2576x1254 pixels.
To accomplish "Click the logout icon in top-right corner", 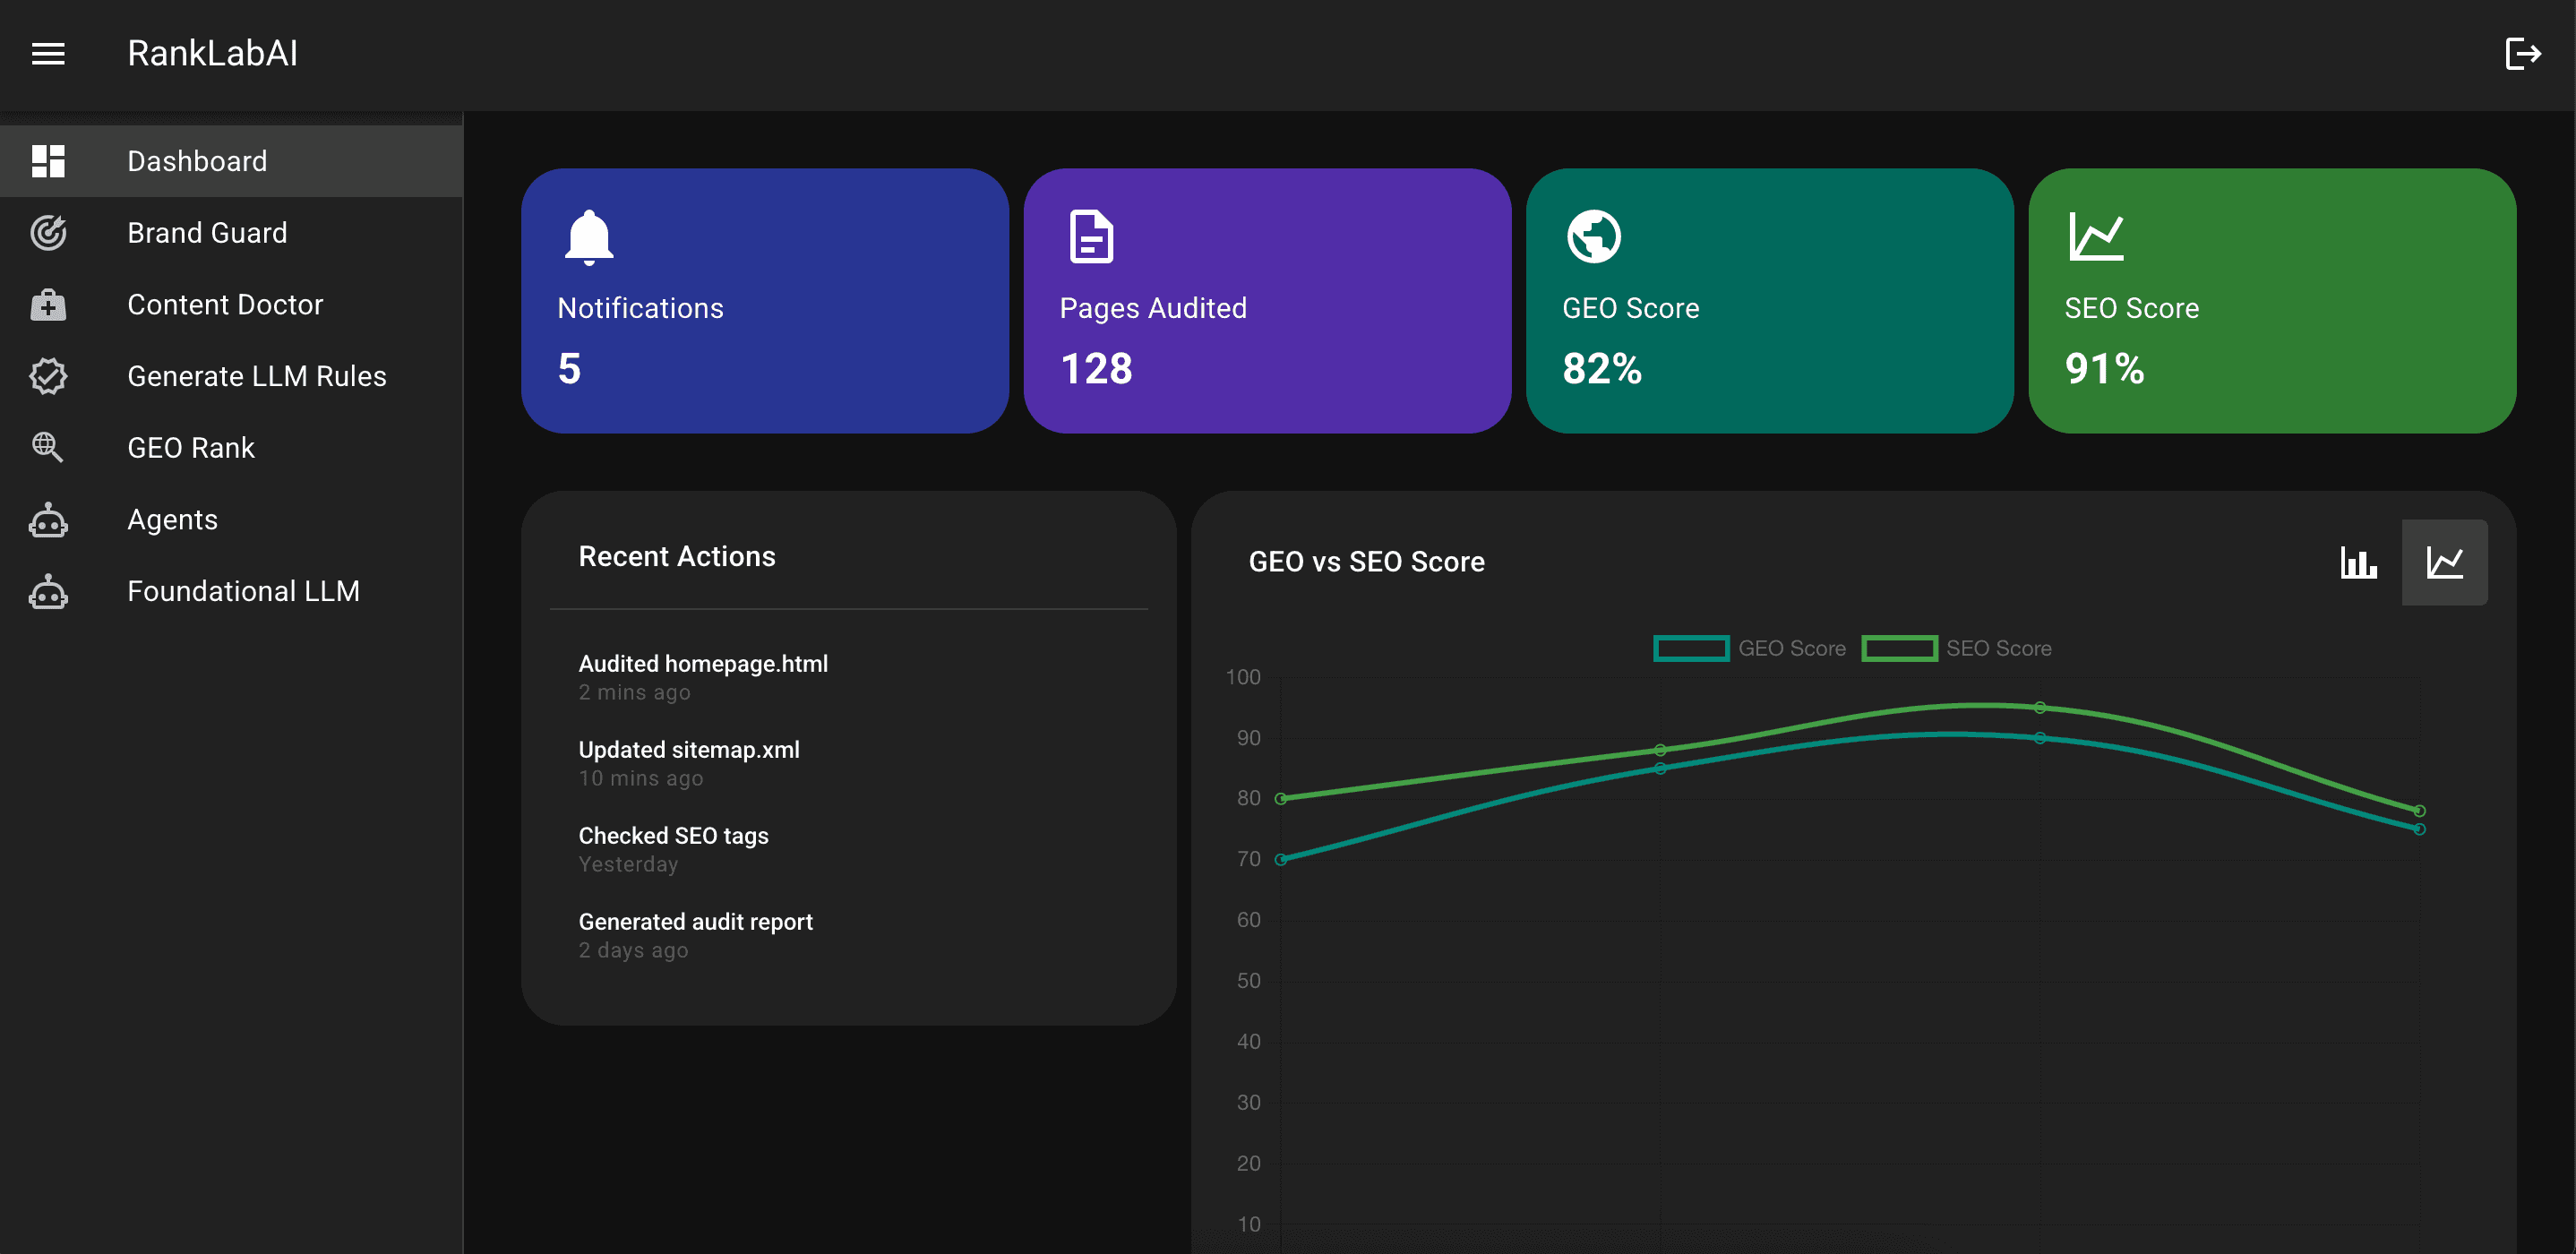I will [2522, 54].
